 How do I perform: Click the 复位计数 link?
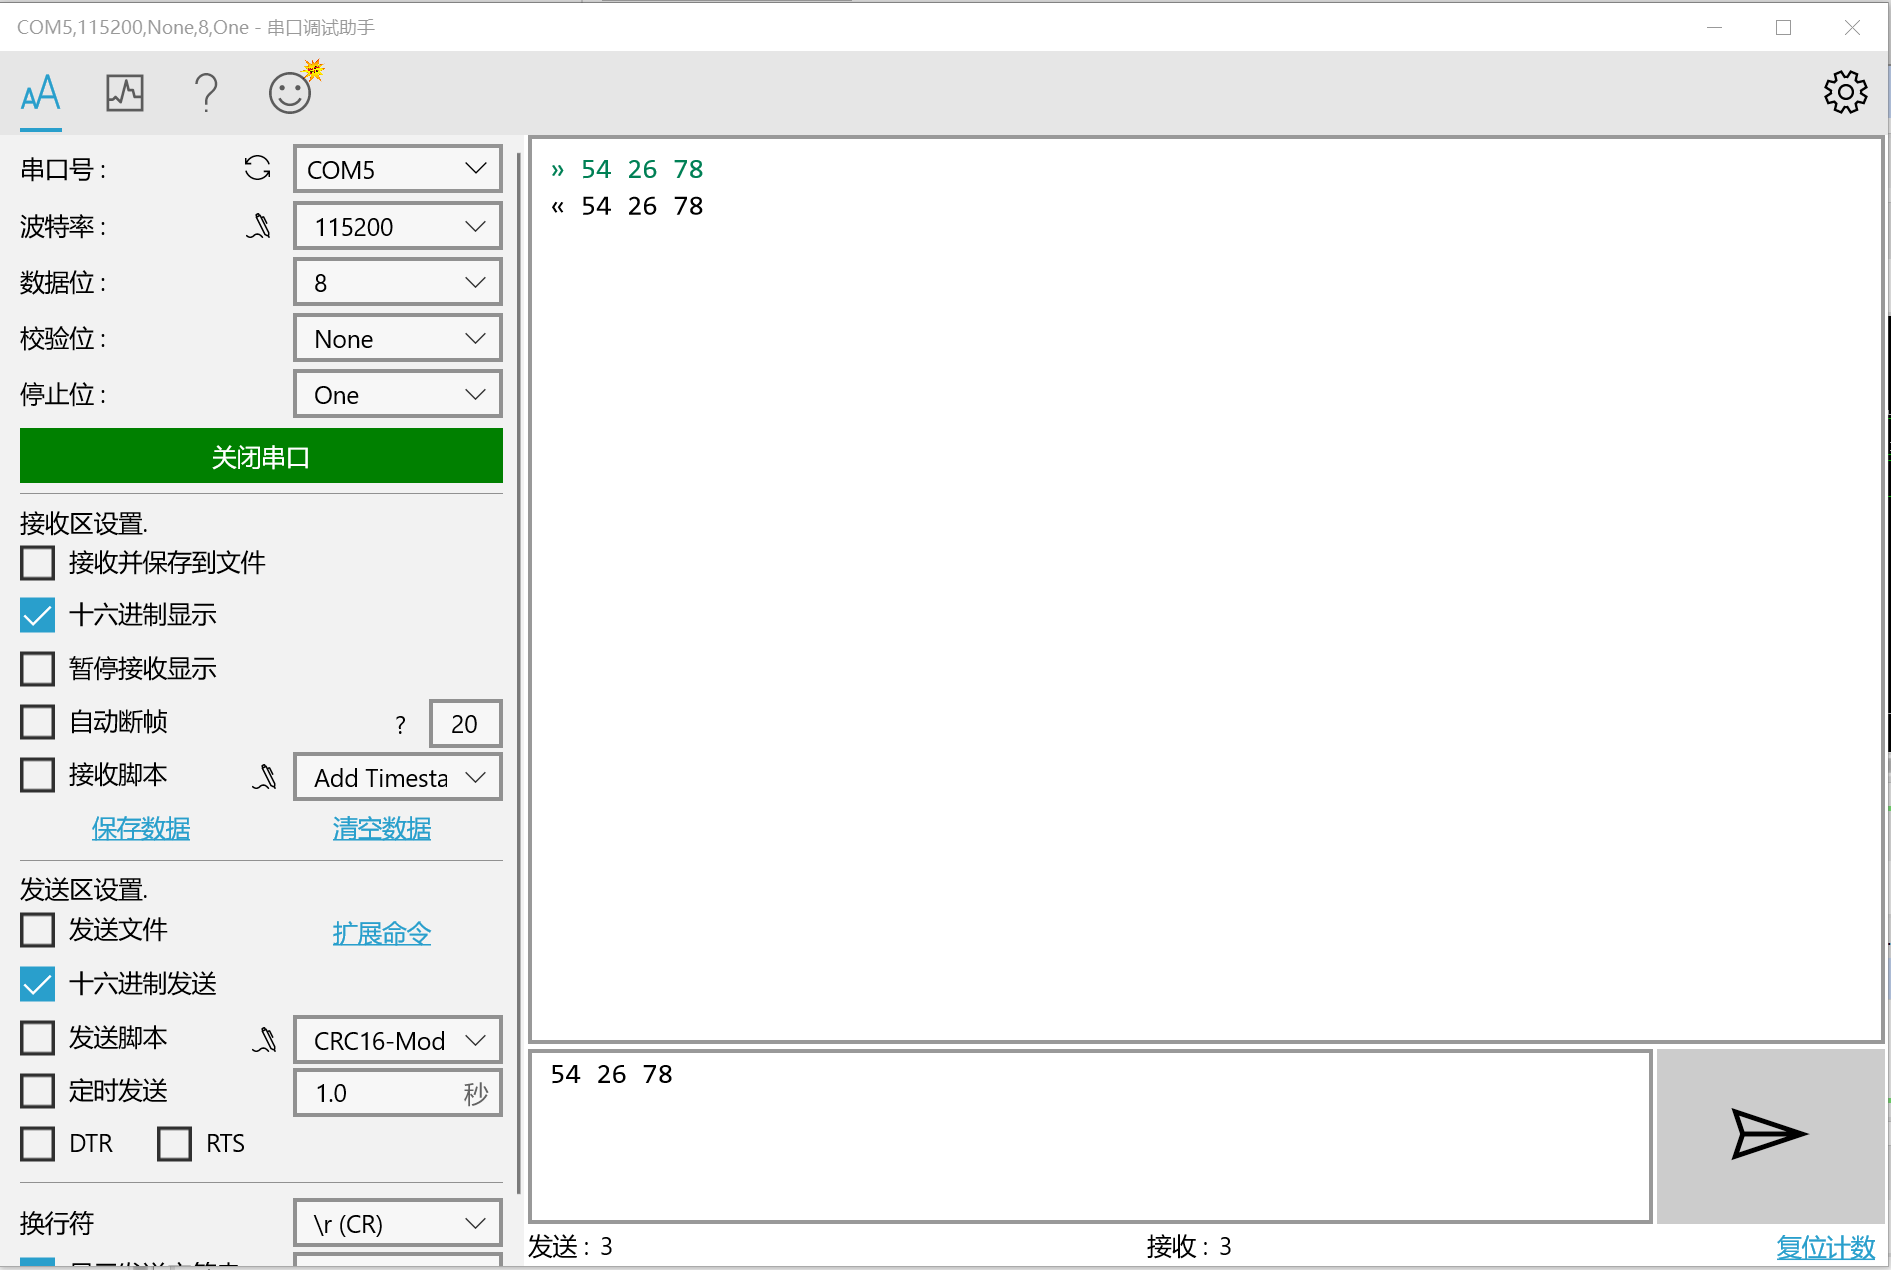(x=1826, y=1247)
